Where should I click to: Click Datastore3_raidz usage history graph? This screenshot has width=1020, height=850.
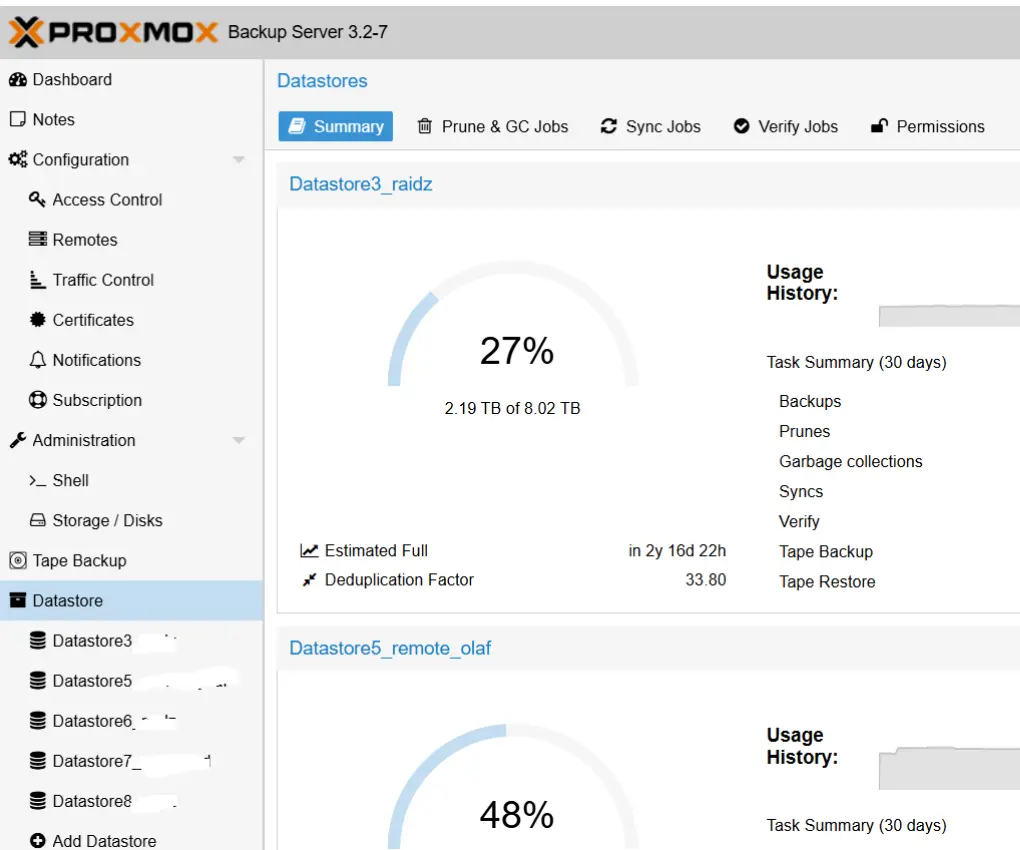[949, 315]
